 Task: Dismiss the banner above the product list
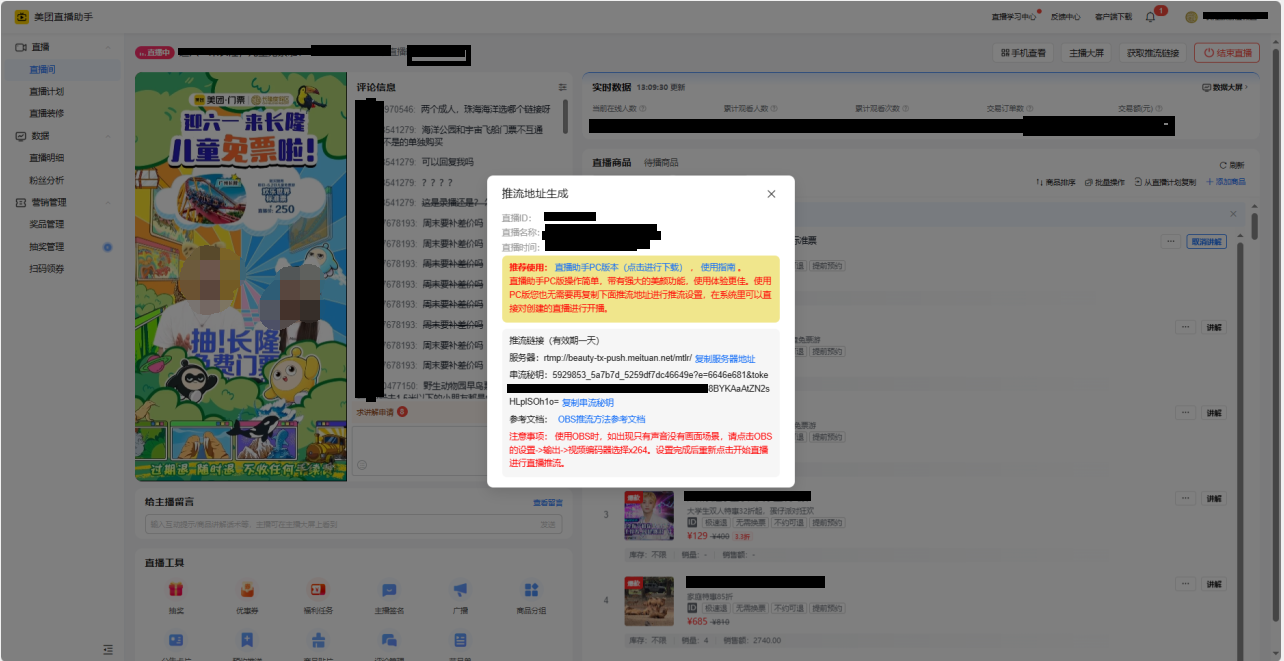coord(1232,213)
